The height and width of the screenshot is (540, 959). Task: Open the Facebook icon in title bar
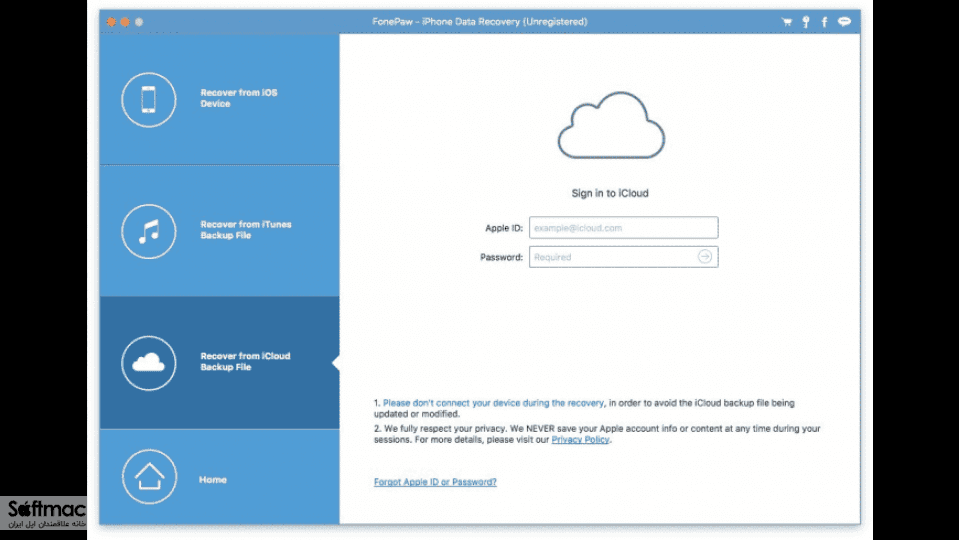pos(824,22)
